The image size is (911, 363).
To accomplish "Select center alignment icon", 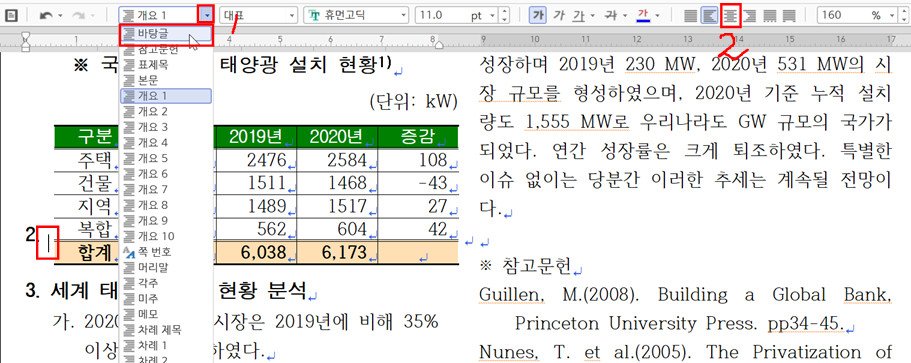I will click(730, 16).
